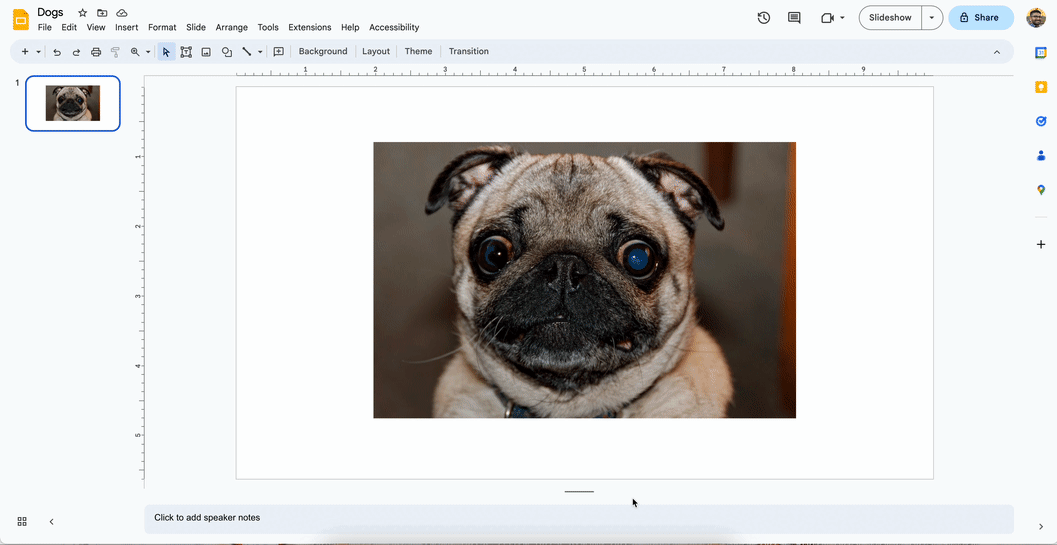Open the zoom level dropdown arrow
Viewport: 1057px width, 545px height.
click(x=148, y=51)
